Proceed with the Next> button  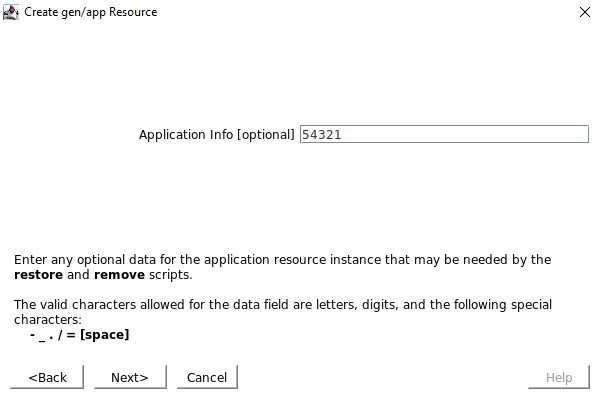click(130, 378)
